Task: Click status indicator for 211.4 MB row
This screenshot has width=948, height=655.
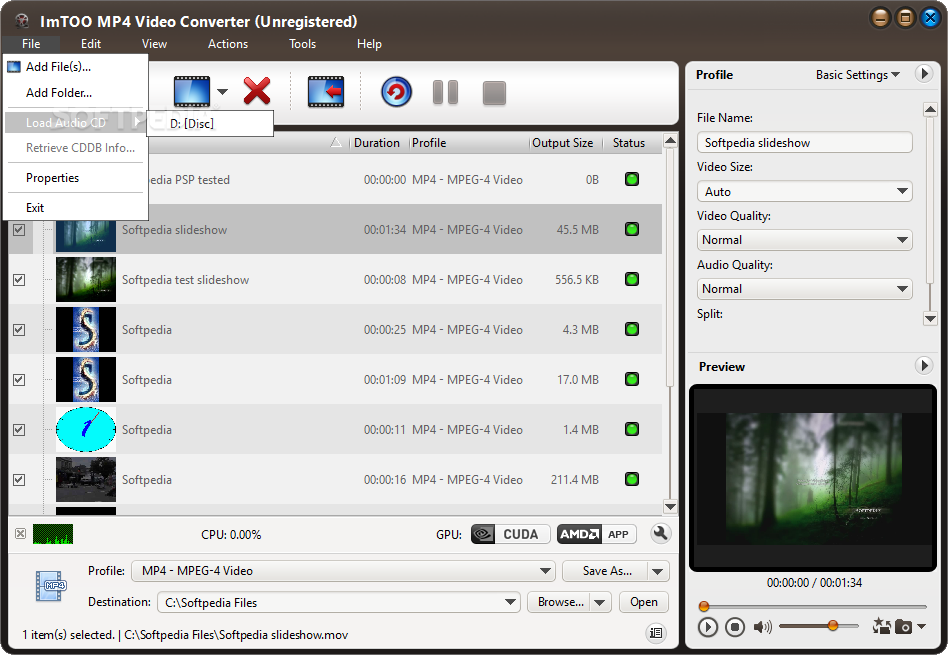Action: tap(632, 479)
